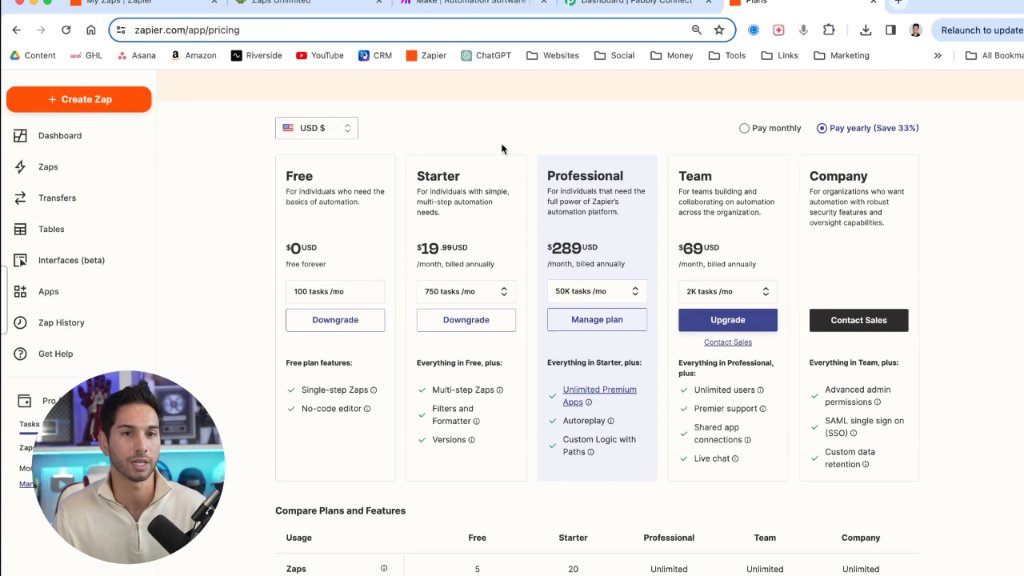Open the Zapier bookmark
1024x576 pixels.
(x=426, y=56)
